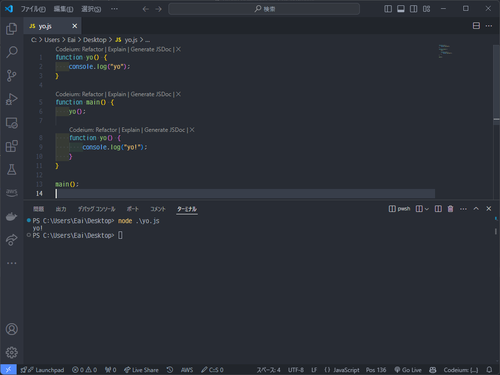
Task: Click the remote window indicator in status bar
Action: [x=8, y=370]
